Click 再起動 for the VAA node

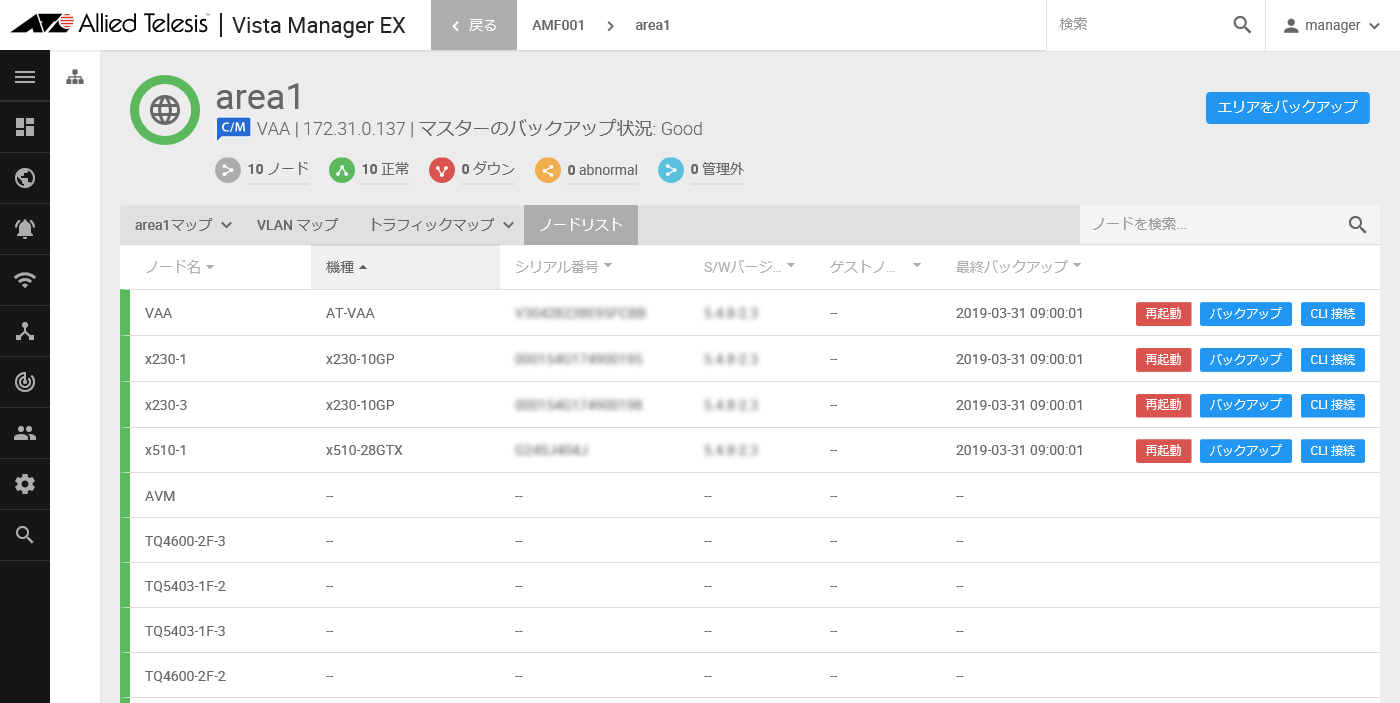click(x=1164, y=314)
